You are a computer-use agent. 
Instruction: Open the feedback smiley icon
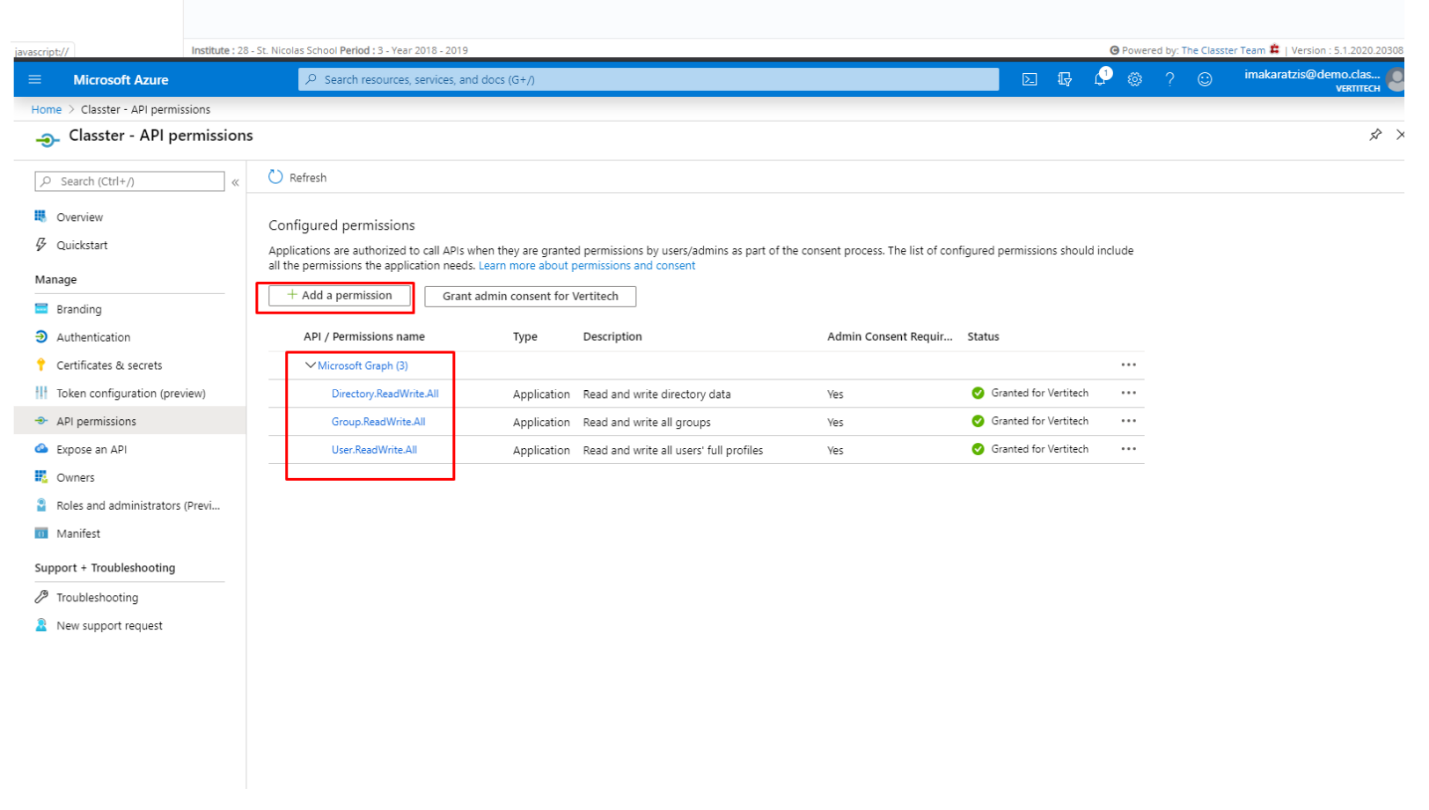tap(1205, 80)
